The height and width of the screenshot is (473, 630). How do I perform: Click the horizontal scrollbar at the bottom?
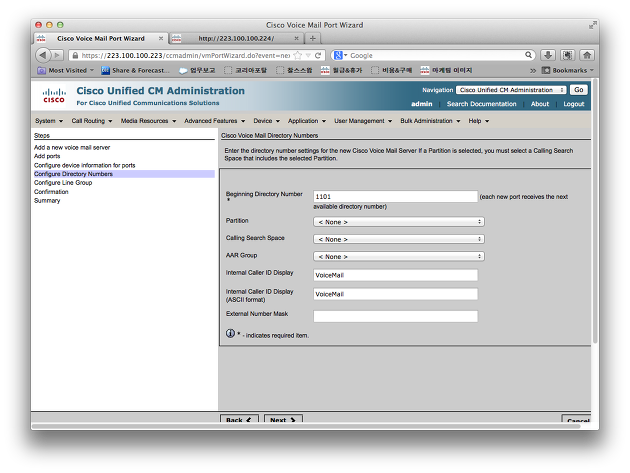click(x=305, y=426)
